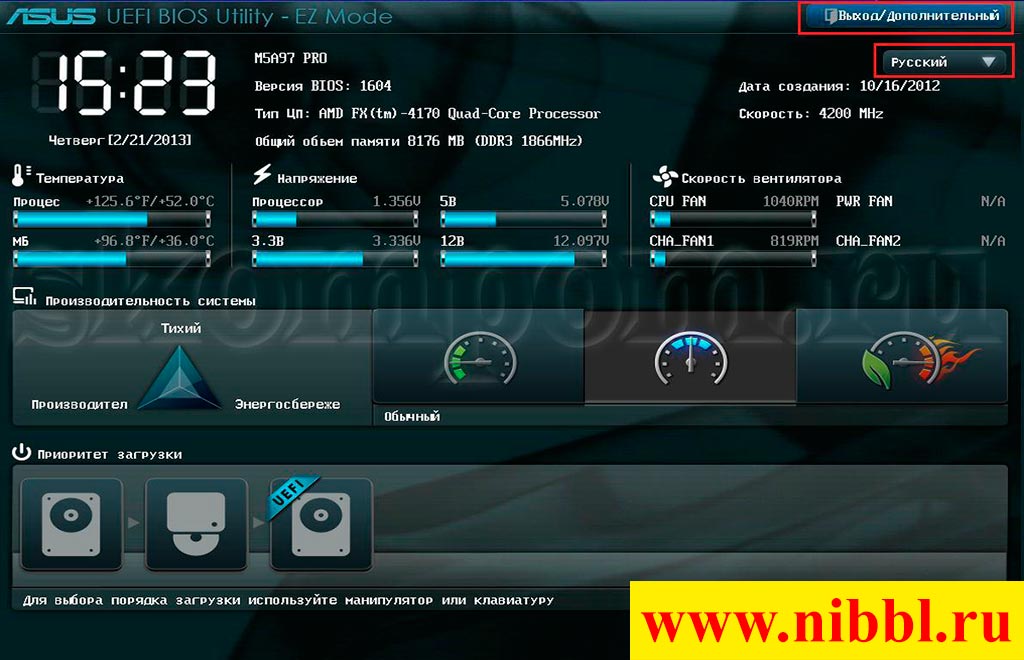The width and height of the screenshot is (1024, 660).
Task: Click the CPU FAN 1040RPM value
Action: pyautogui.click(x=790, y=202)
